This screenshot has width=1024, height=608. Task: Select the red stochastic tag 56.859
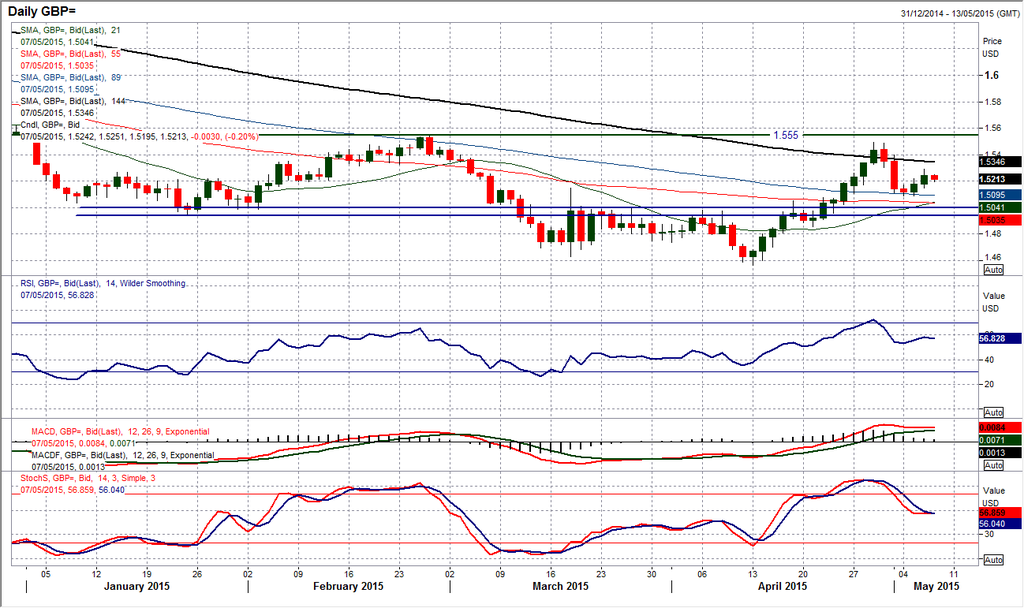click(1000, 513)
